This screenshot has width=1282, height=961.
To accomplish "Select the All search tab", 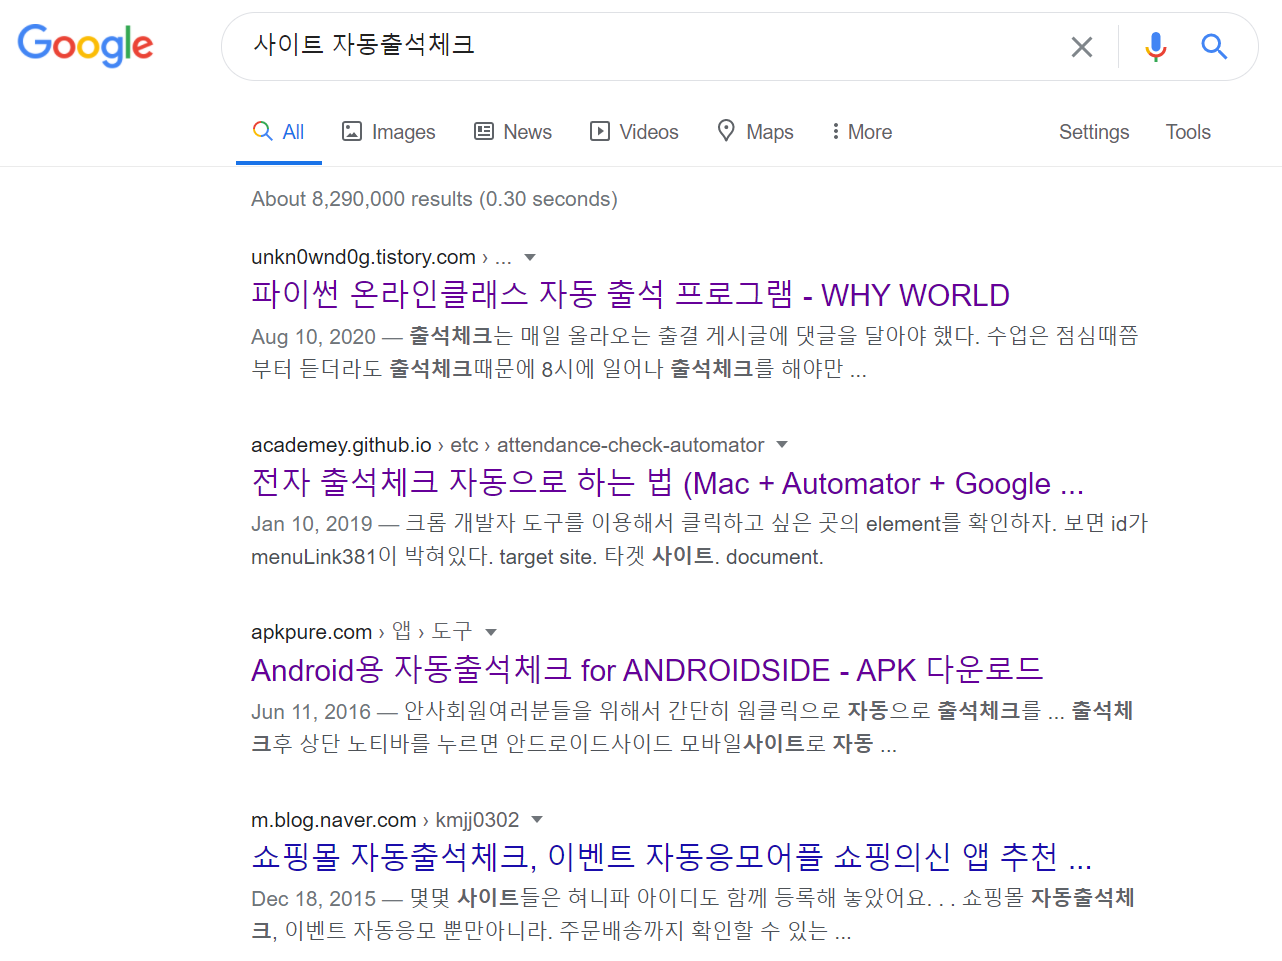I will tap(279, 132).
